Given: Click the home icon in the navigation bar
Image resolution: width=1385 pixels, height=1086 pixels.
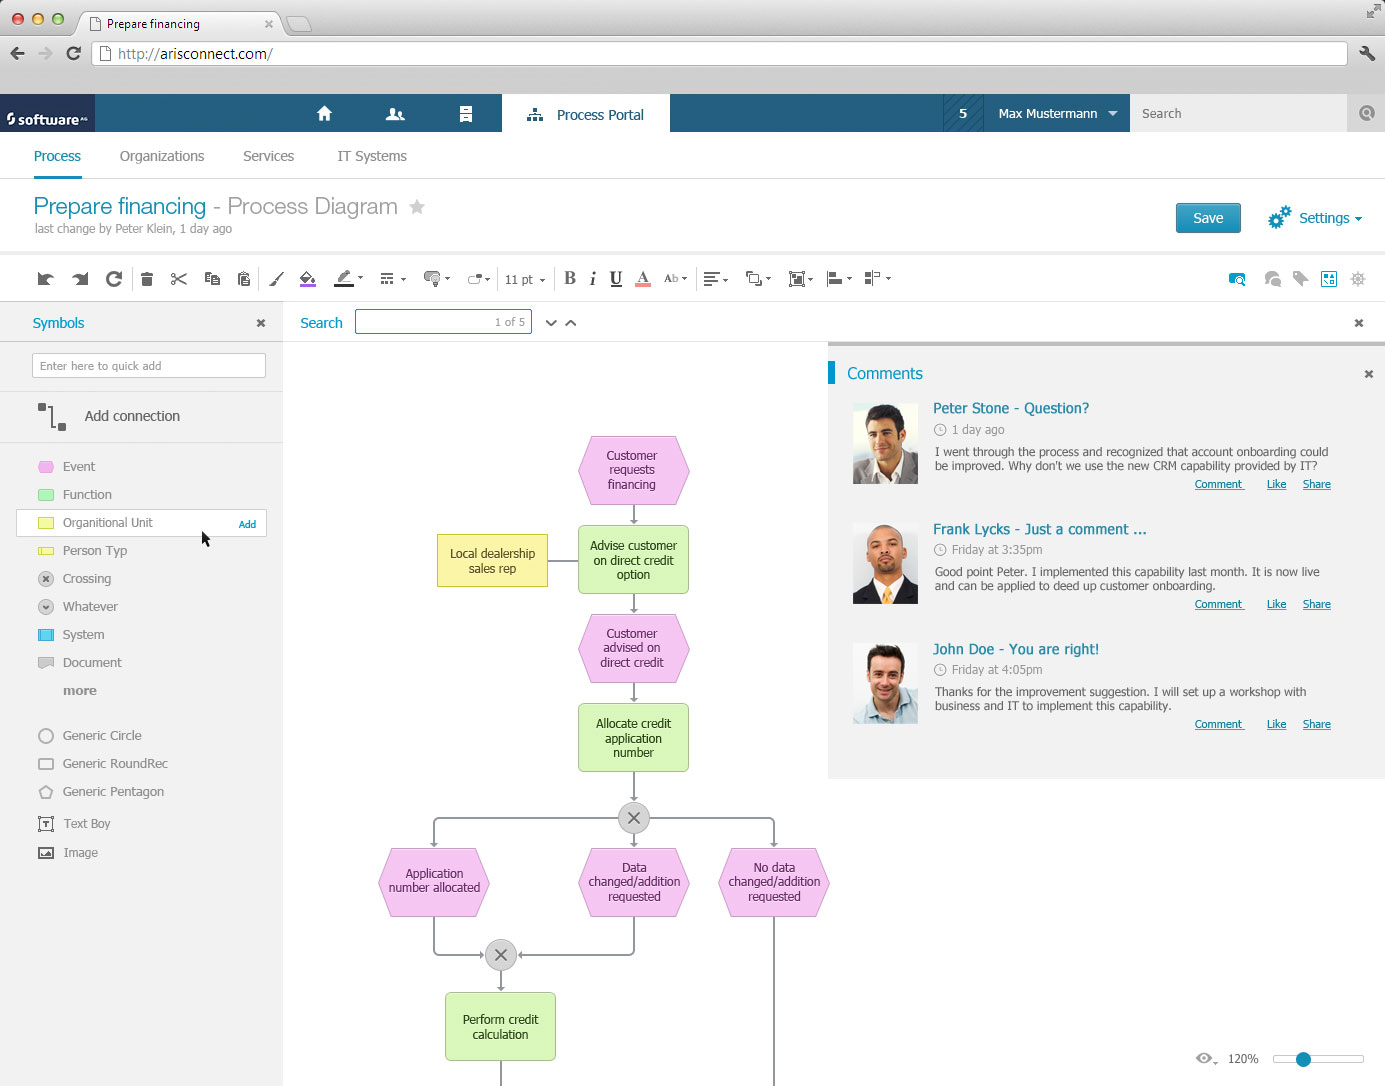Looking at the screenshot, I should (x=324, y=114).
